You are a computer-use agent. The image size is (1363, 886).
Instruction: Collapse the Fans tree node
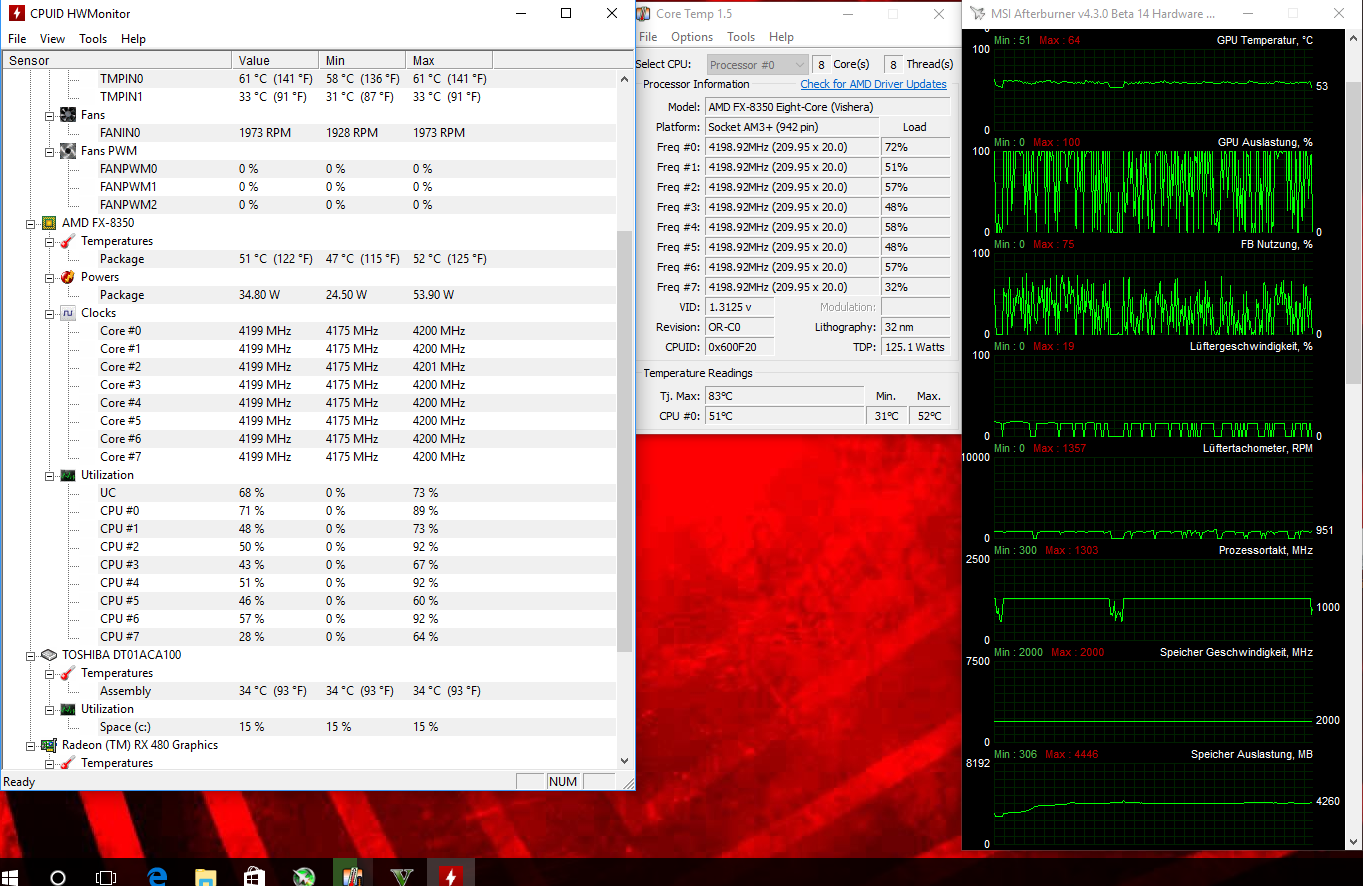tap(49, 115)
